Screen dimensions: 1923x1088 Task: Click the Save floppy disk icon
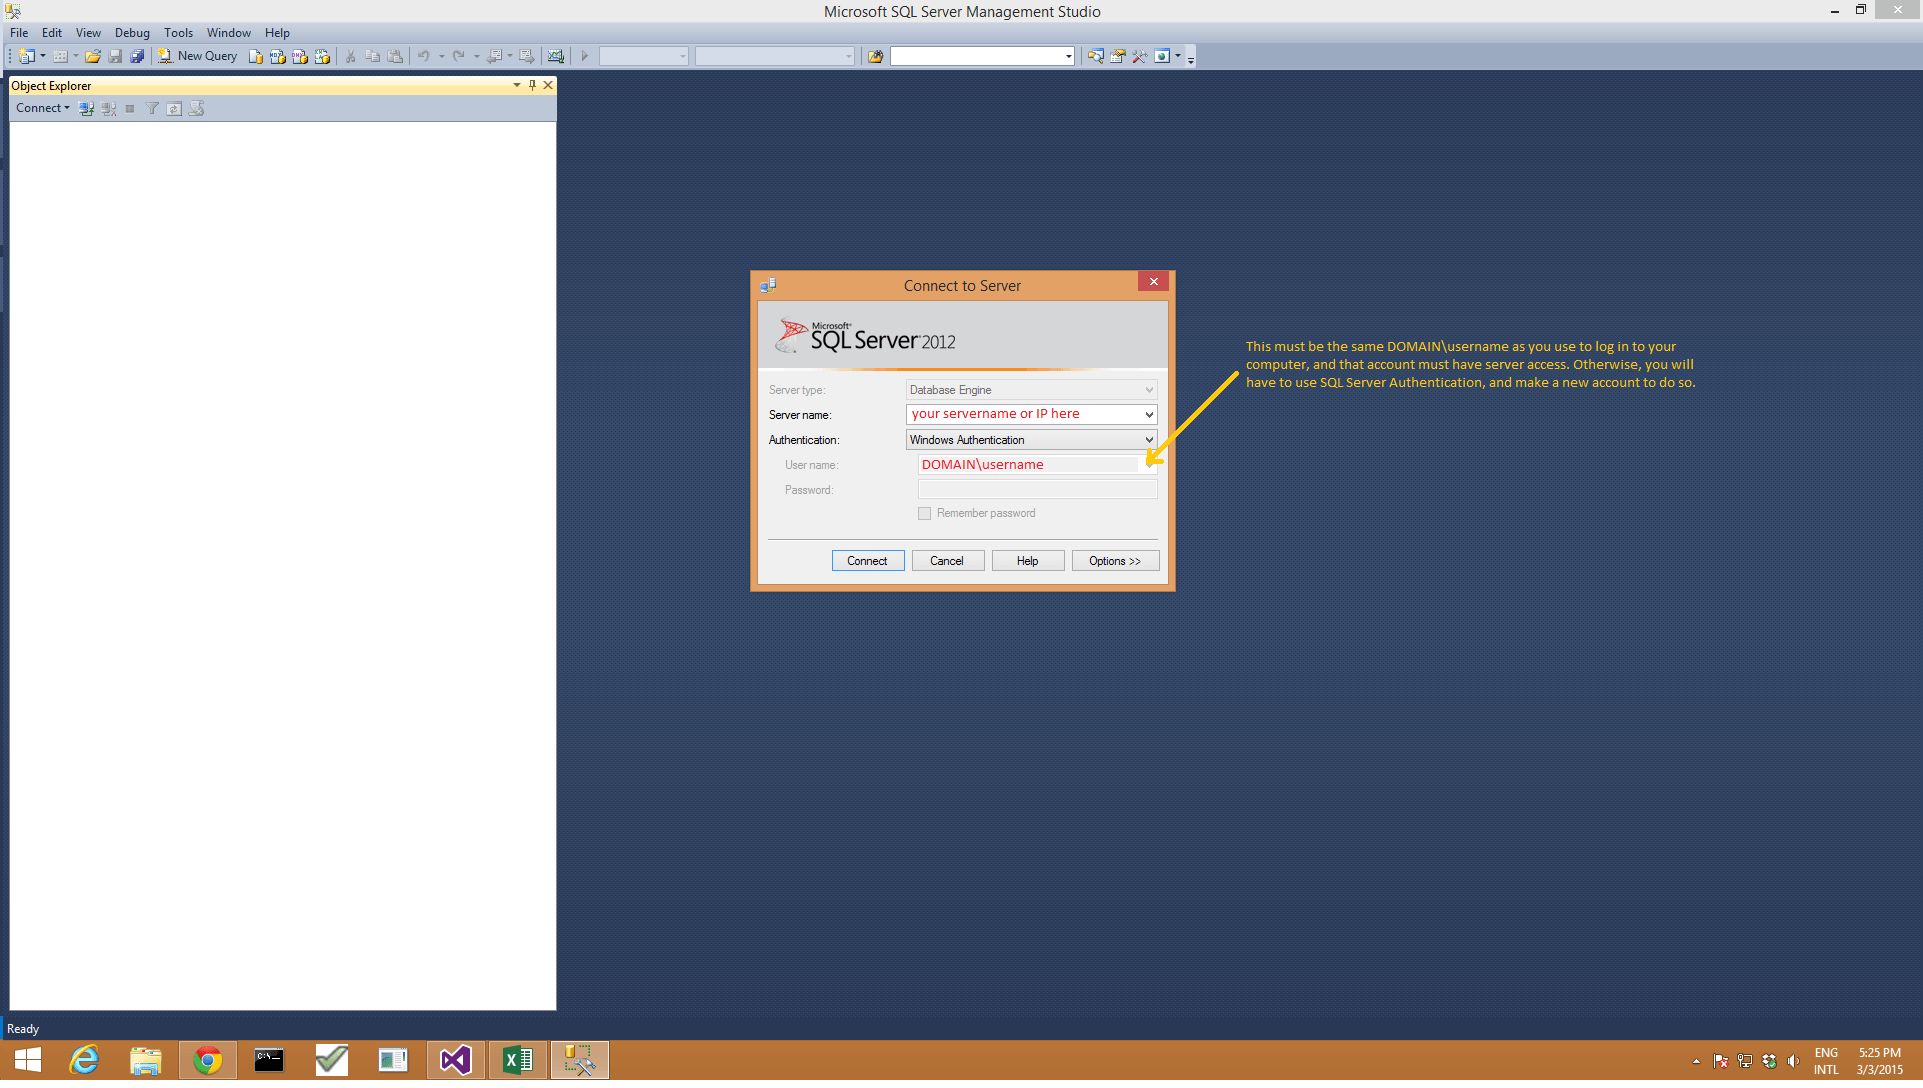115,56
